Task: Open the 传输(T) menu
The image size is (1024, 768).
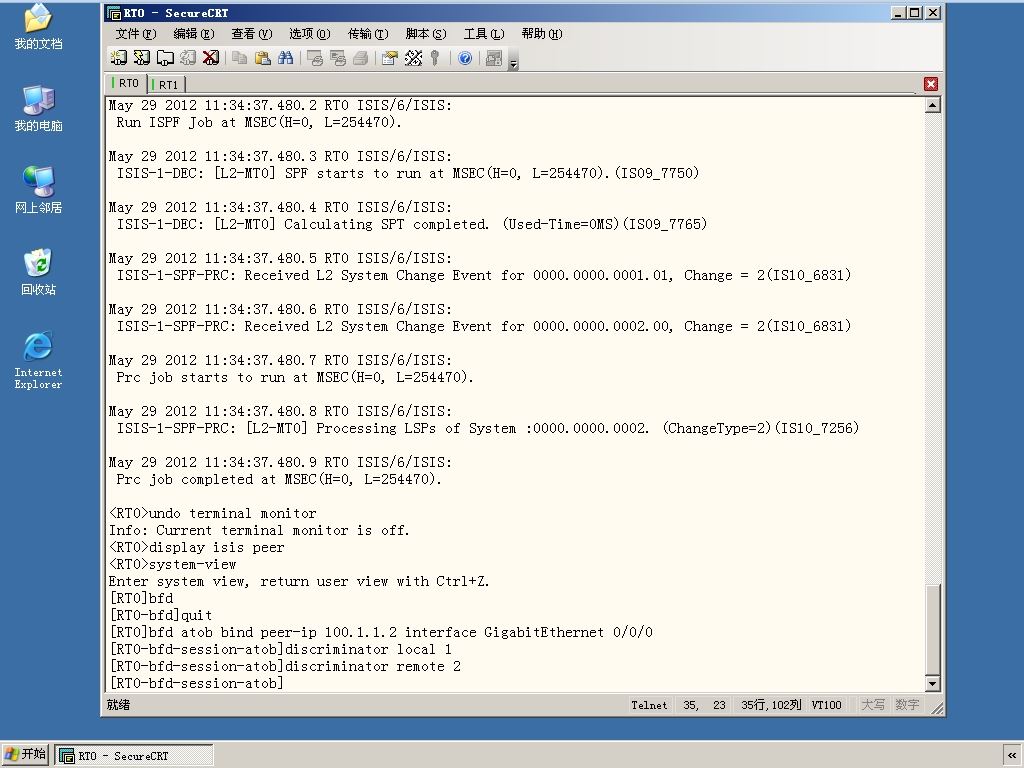Action: [x=368, y=33]
